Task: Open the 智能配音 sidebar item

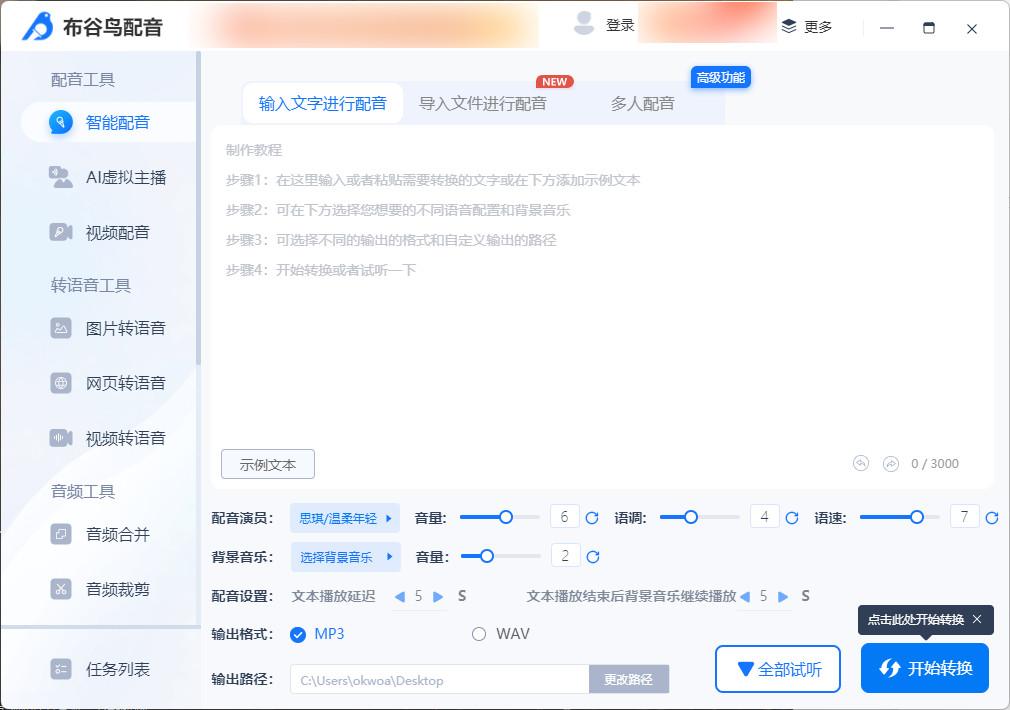Action: click(x=108, y=122)
